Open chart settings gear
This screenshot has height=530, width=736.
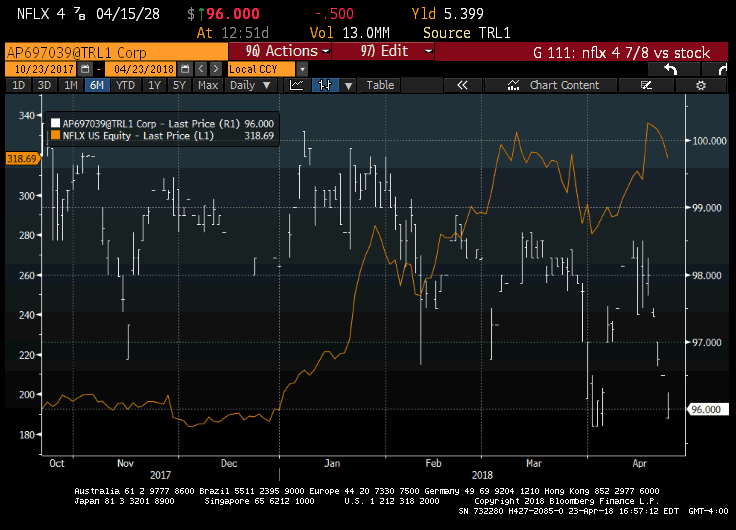(x=700, y=85)
